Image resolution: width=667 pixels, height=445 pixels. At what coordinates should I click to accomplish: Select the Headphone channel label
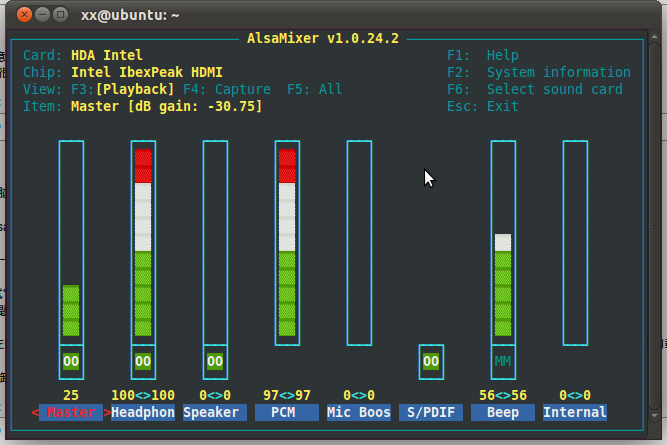tap(143, 412)
